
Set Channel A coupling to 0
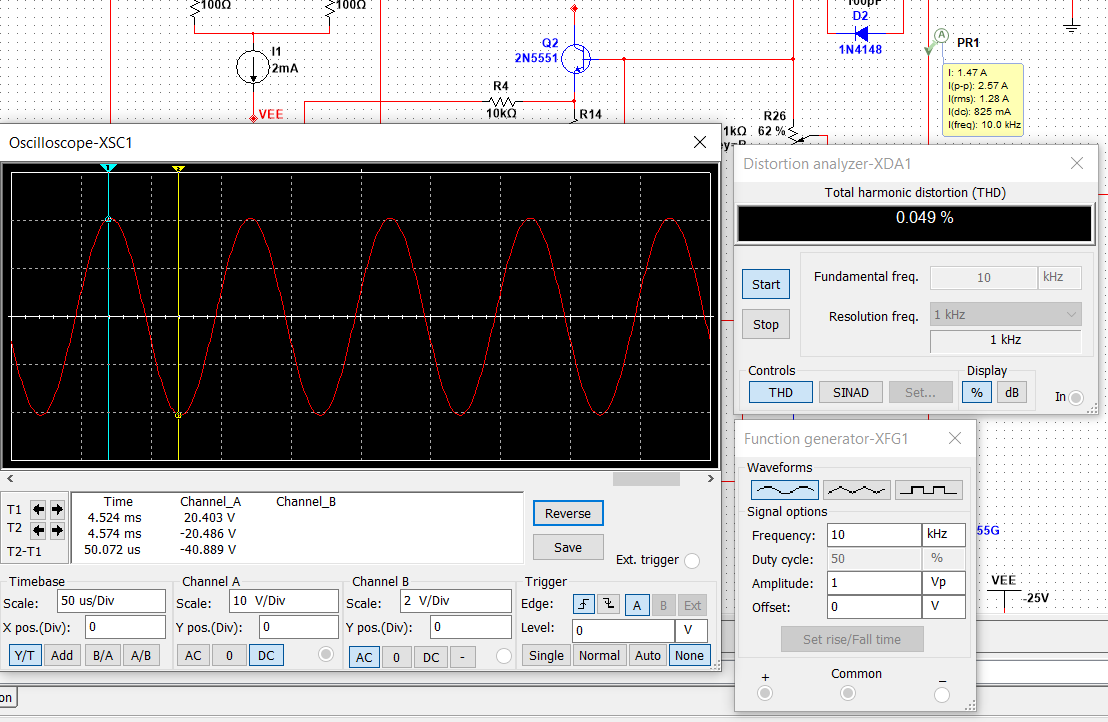(229, 656)
